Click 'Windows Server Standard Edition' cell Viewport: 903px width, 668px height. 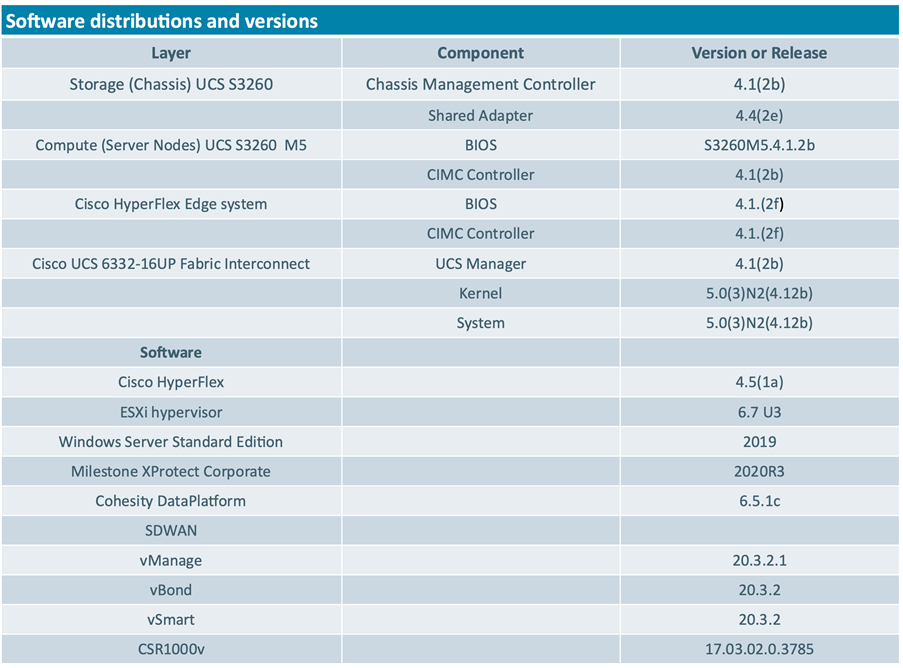171,442
